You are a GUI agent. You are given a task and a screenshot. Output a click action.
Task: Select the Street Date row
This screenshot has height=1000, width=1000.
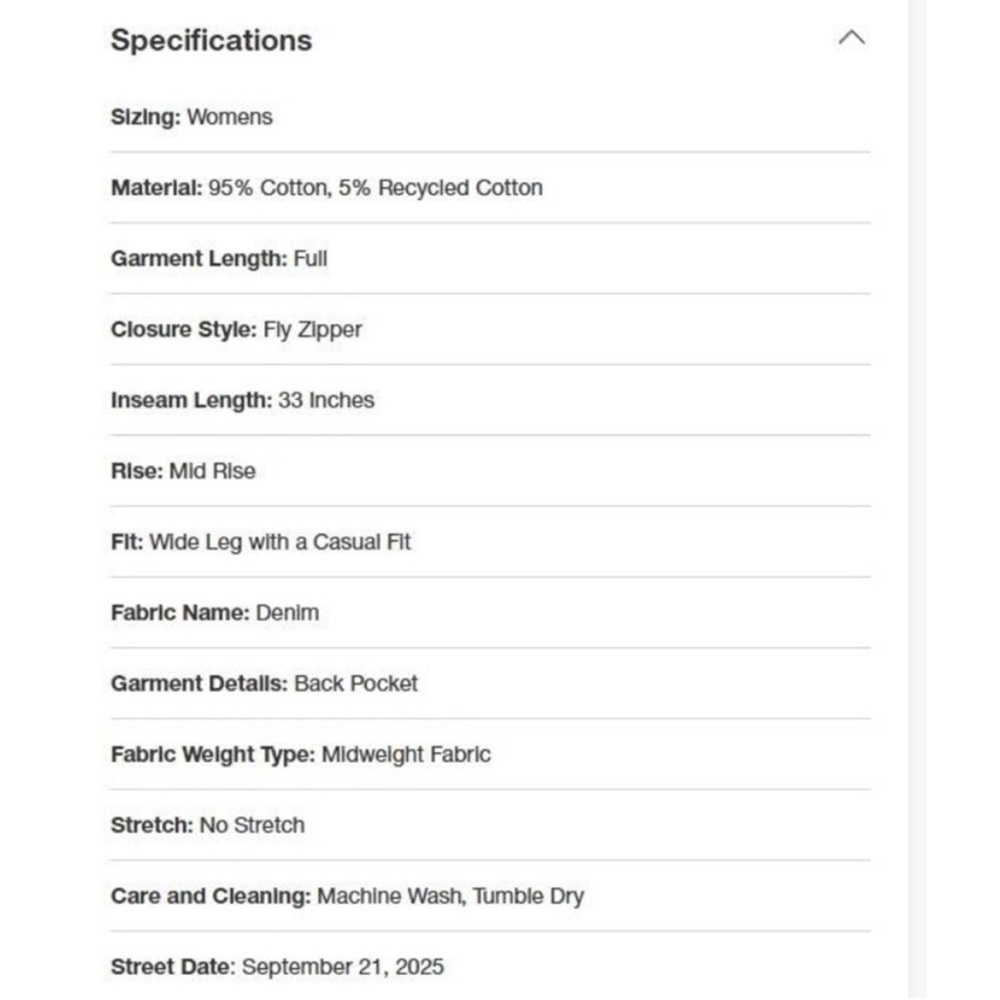(x=490, y=966)
